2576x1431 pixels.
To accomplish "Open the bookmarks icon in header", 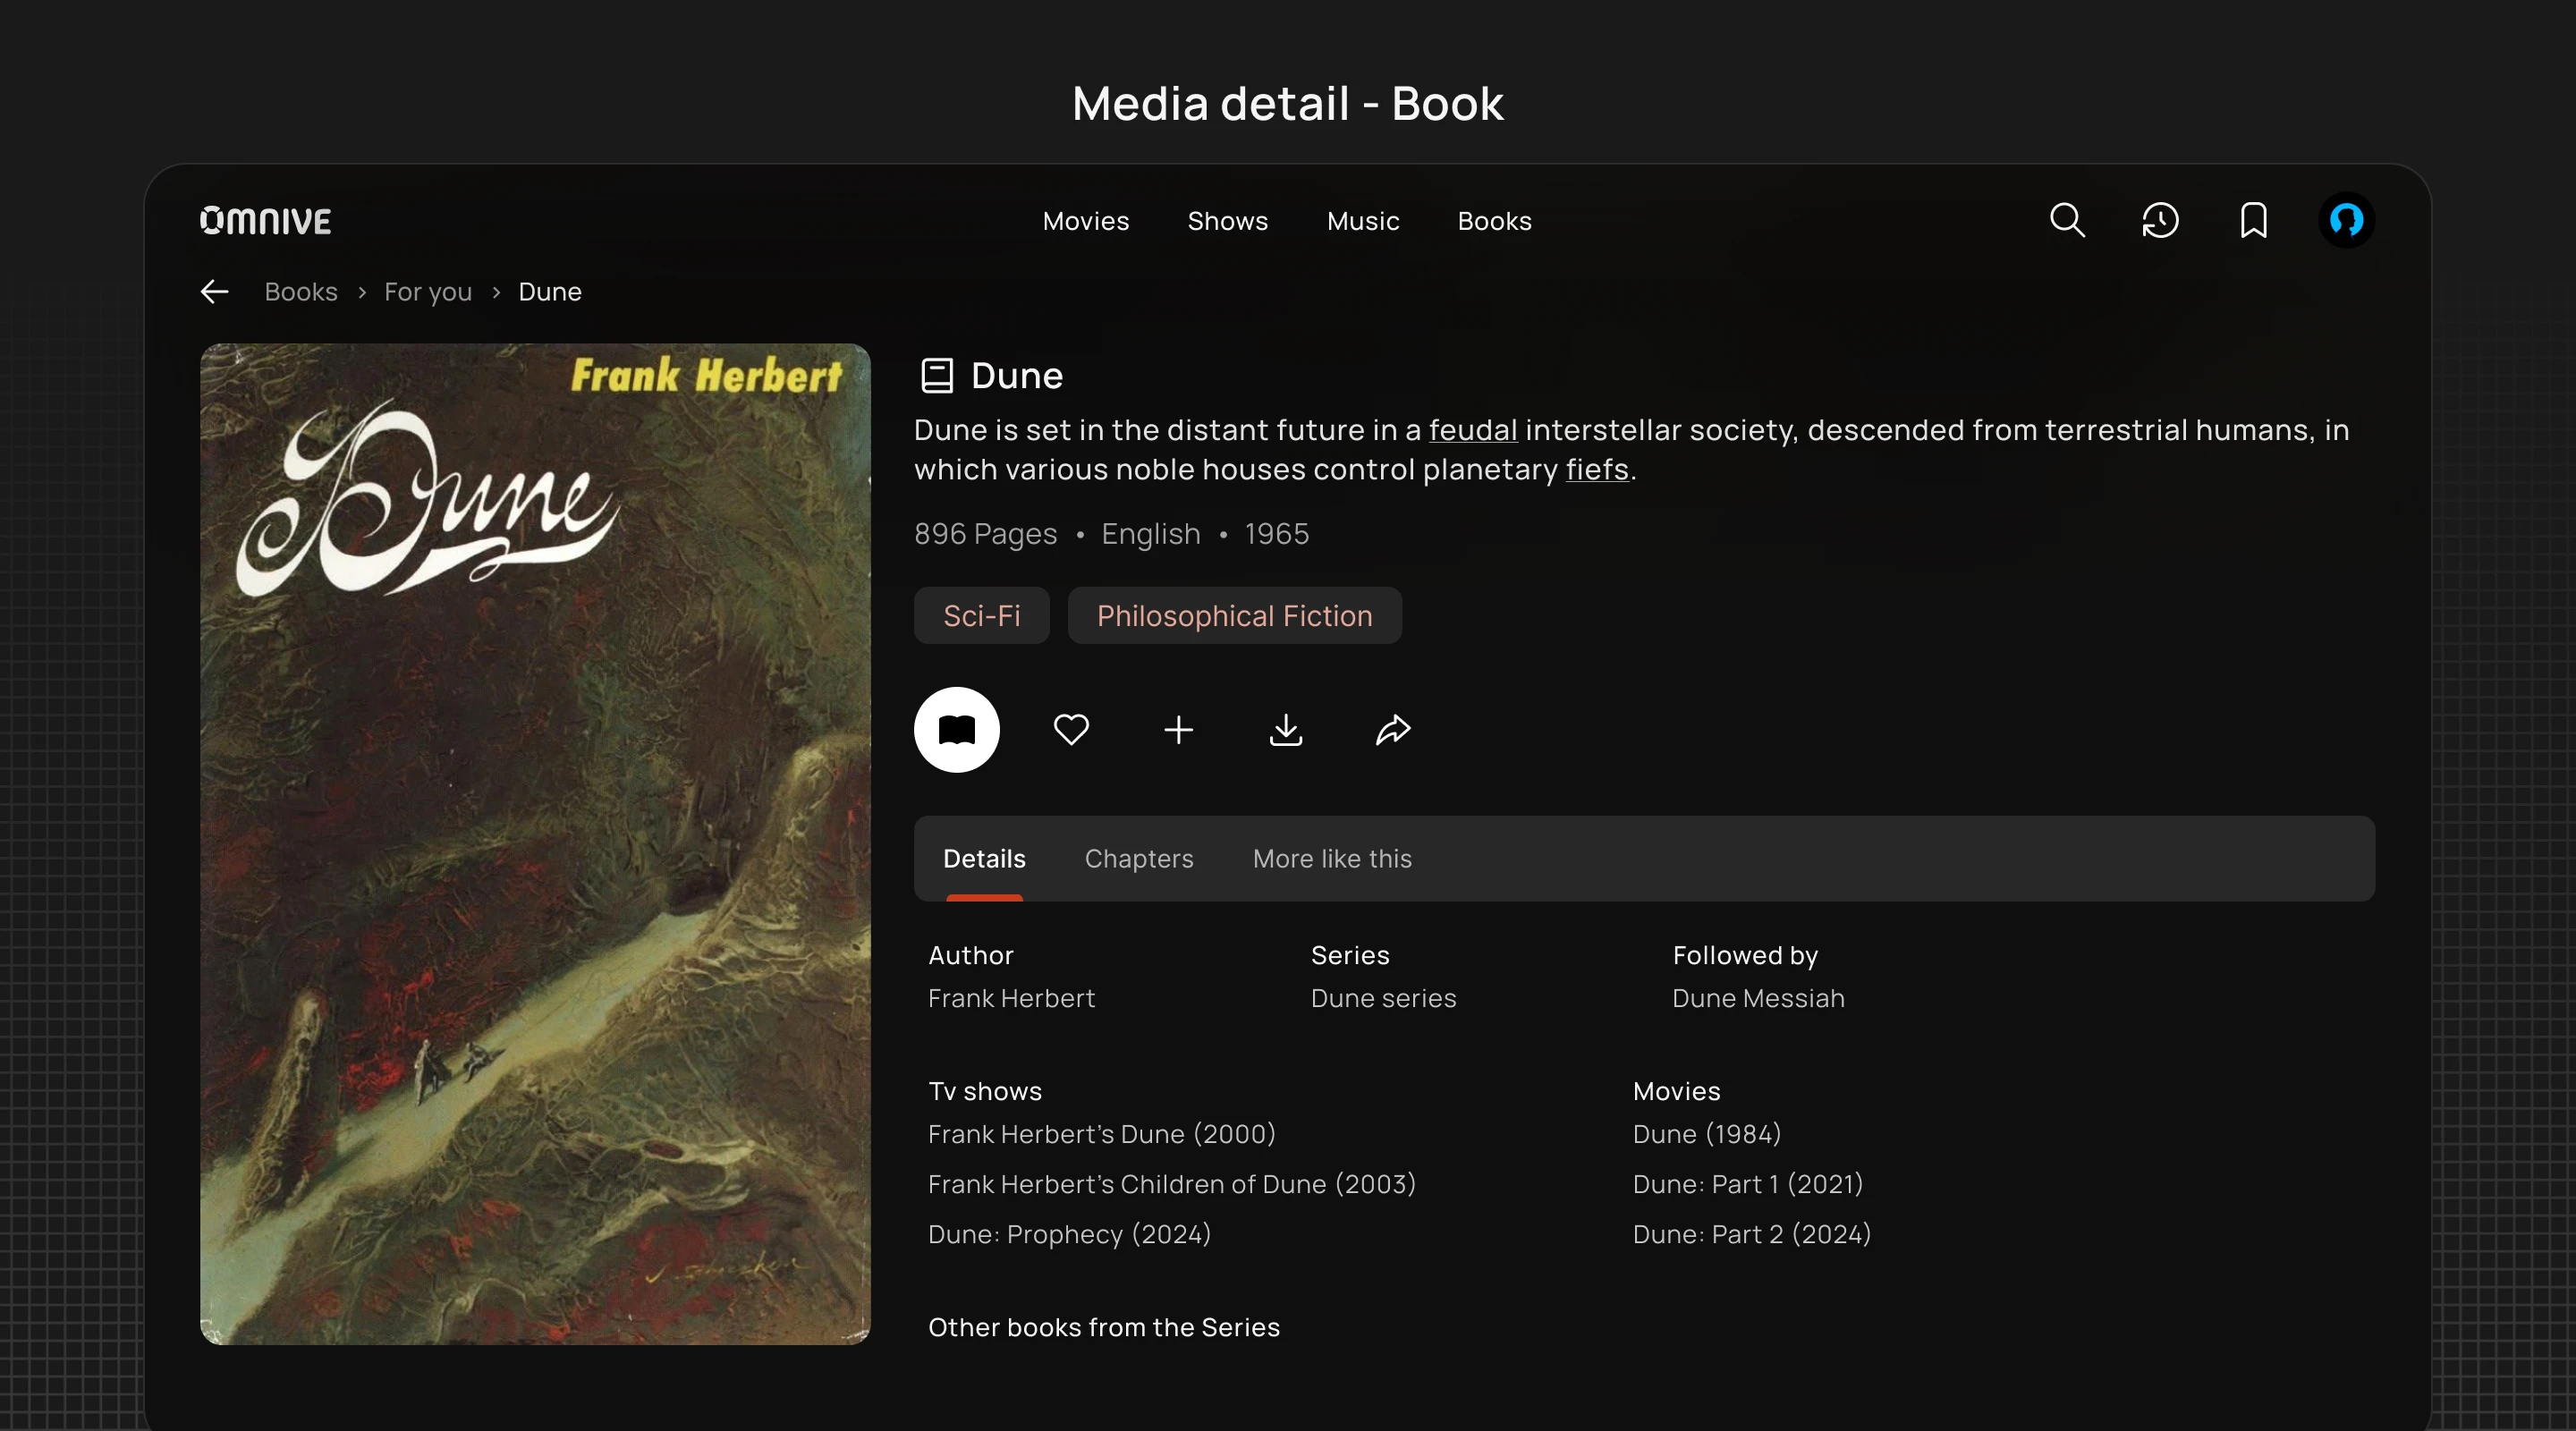I will (2253, 220).
